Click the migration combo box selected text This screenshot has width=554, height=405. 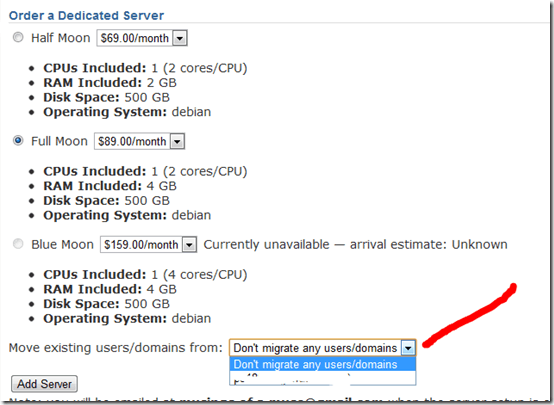315,348
